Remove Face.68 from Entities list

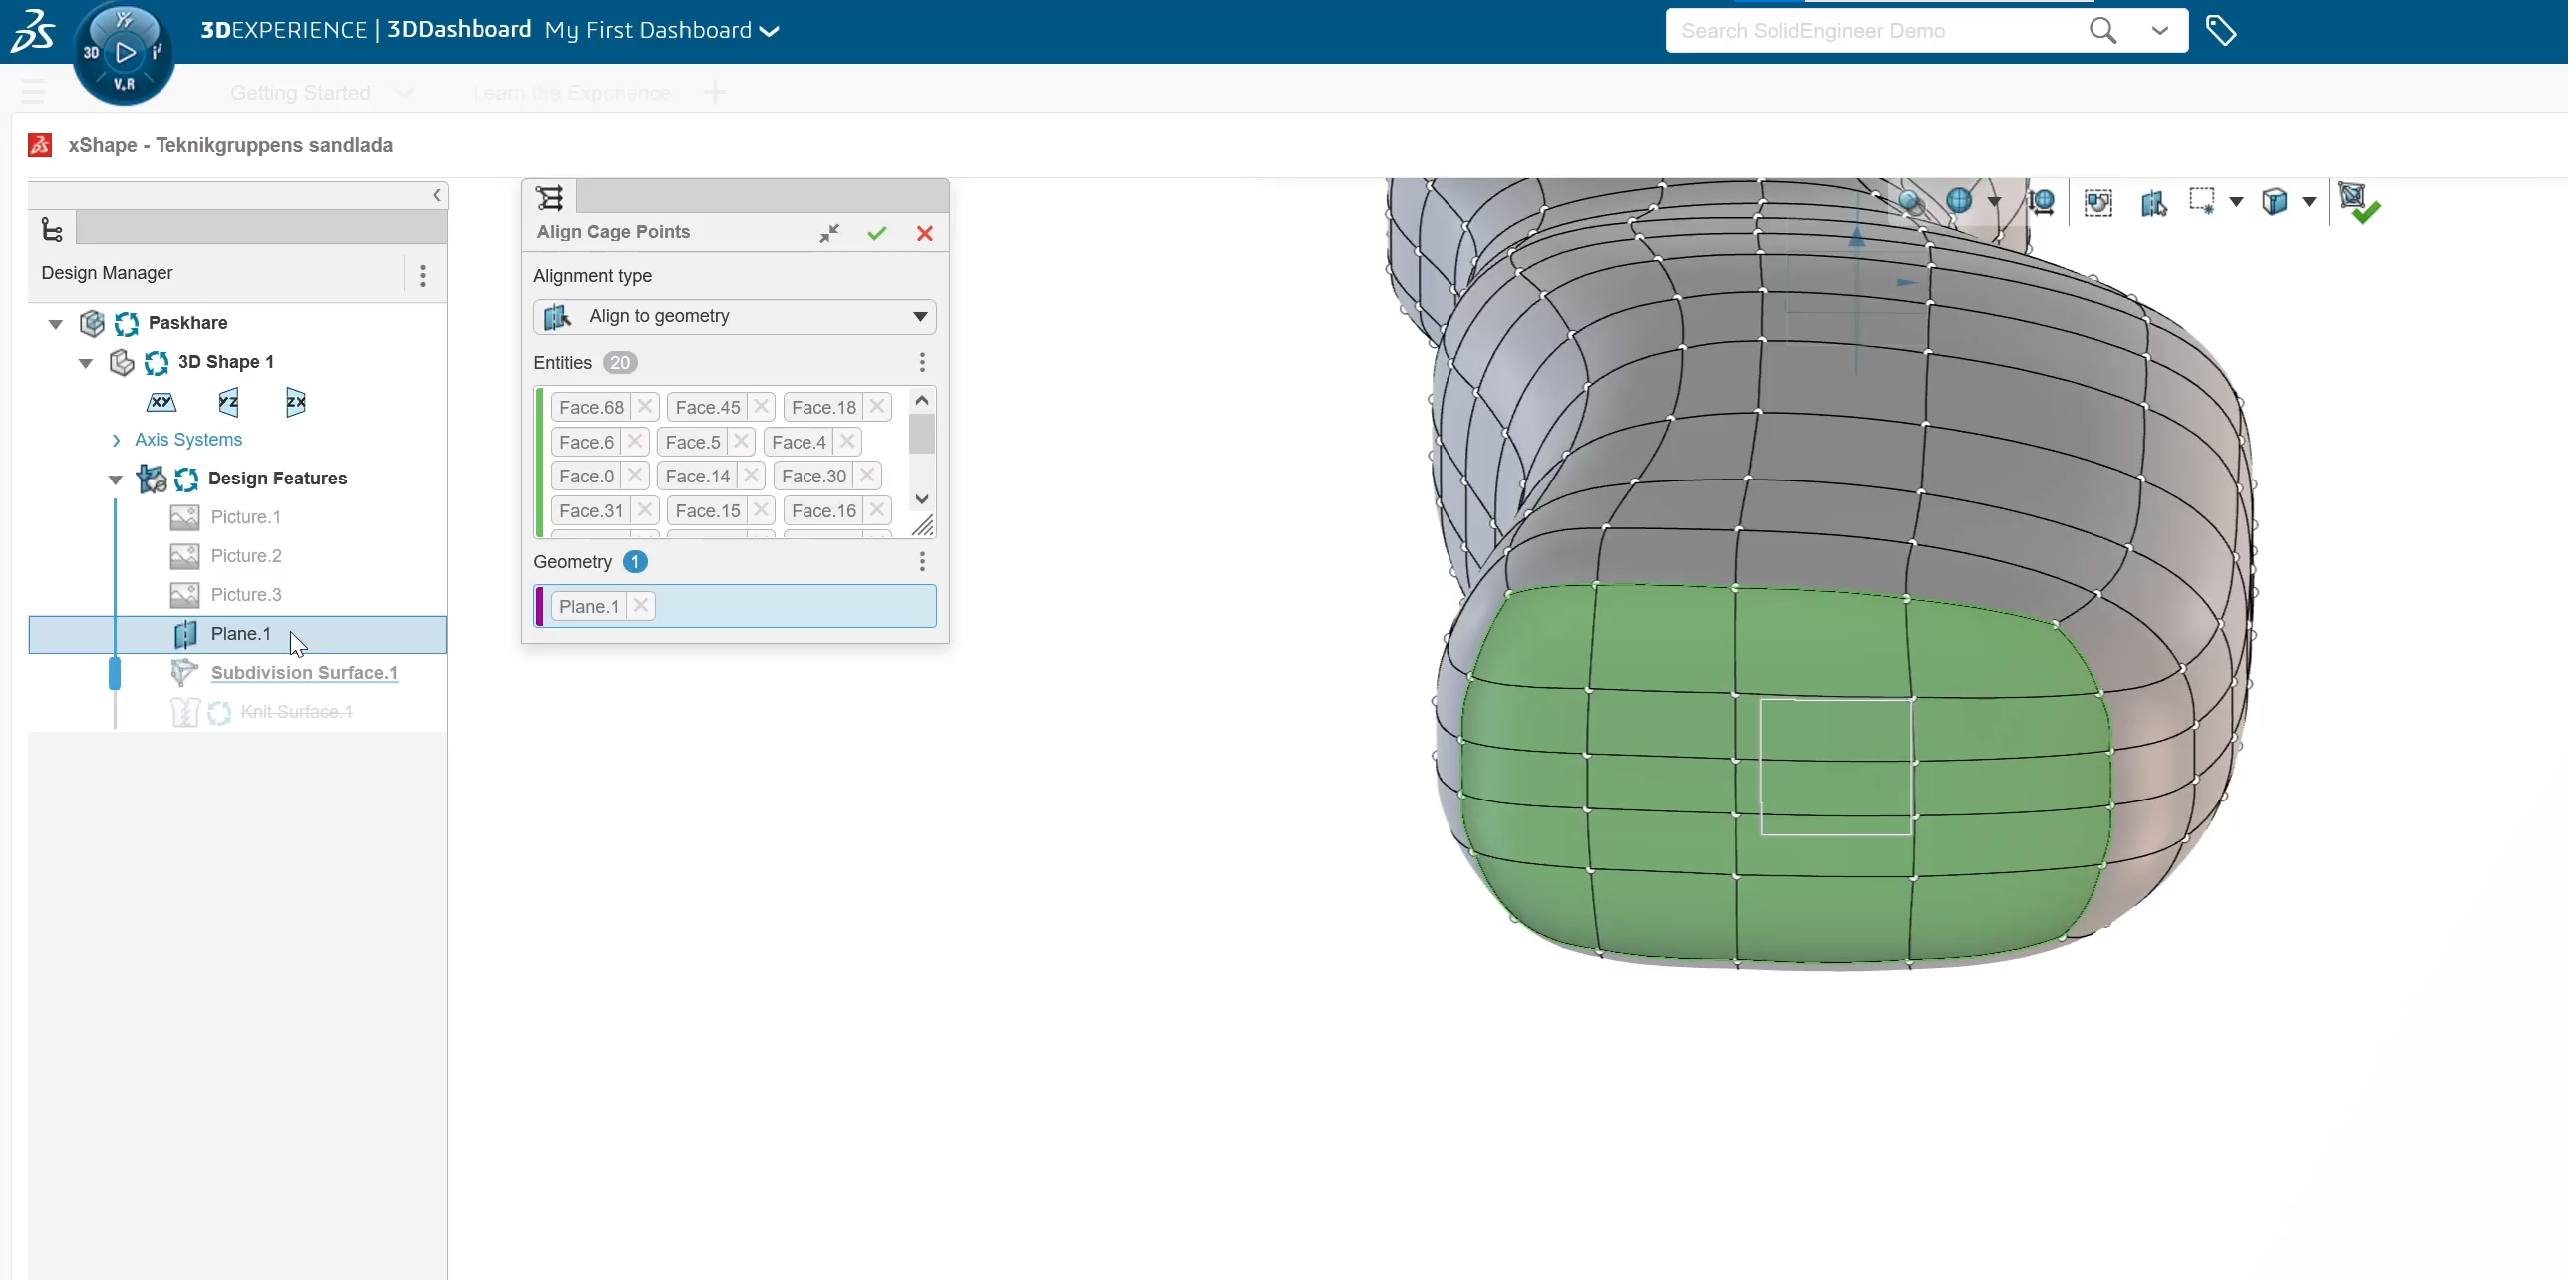(645, 407)
